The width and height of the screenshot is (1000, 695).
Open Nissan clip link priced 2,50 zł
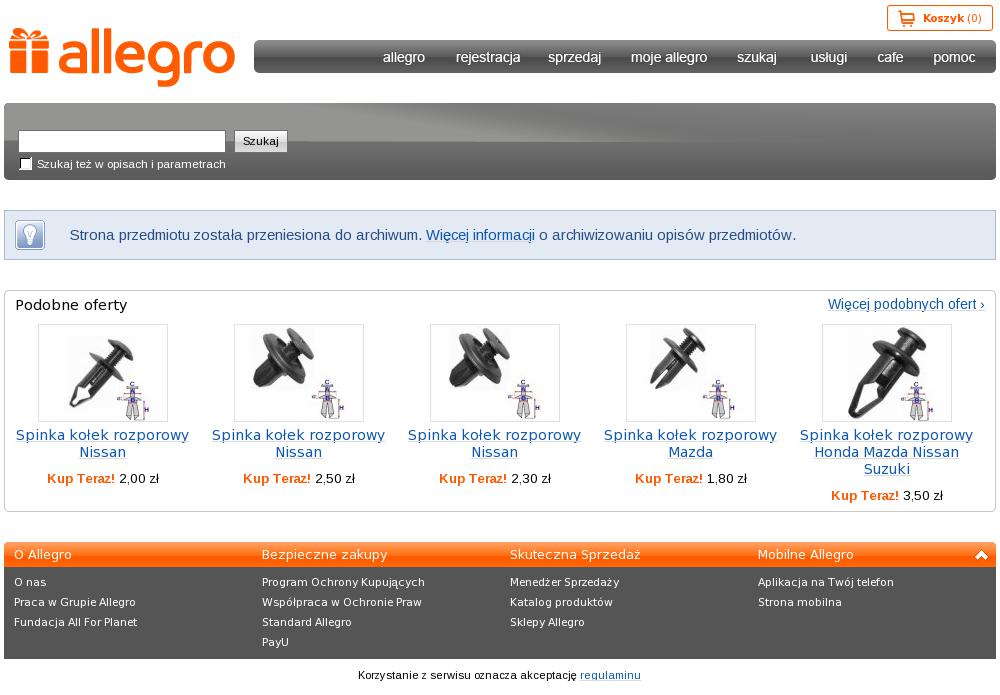click(298, 444)
